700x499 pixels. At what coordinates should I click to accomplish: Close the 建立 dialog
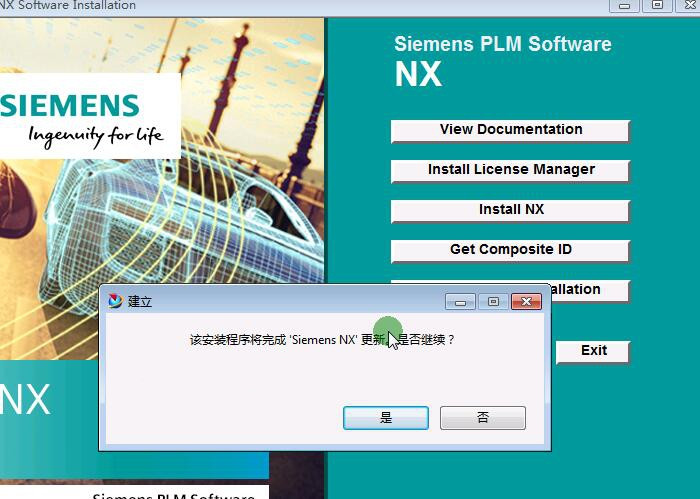526,302
